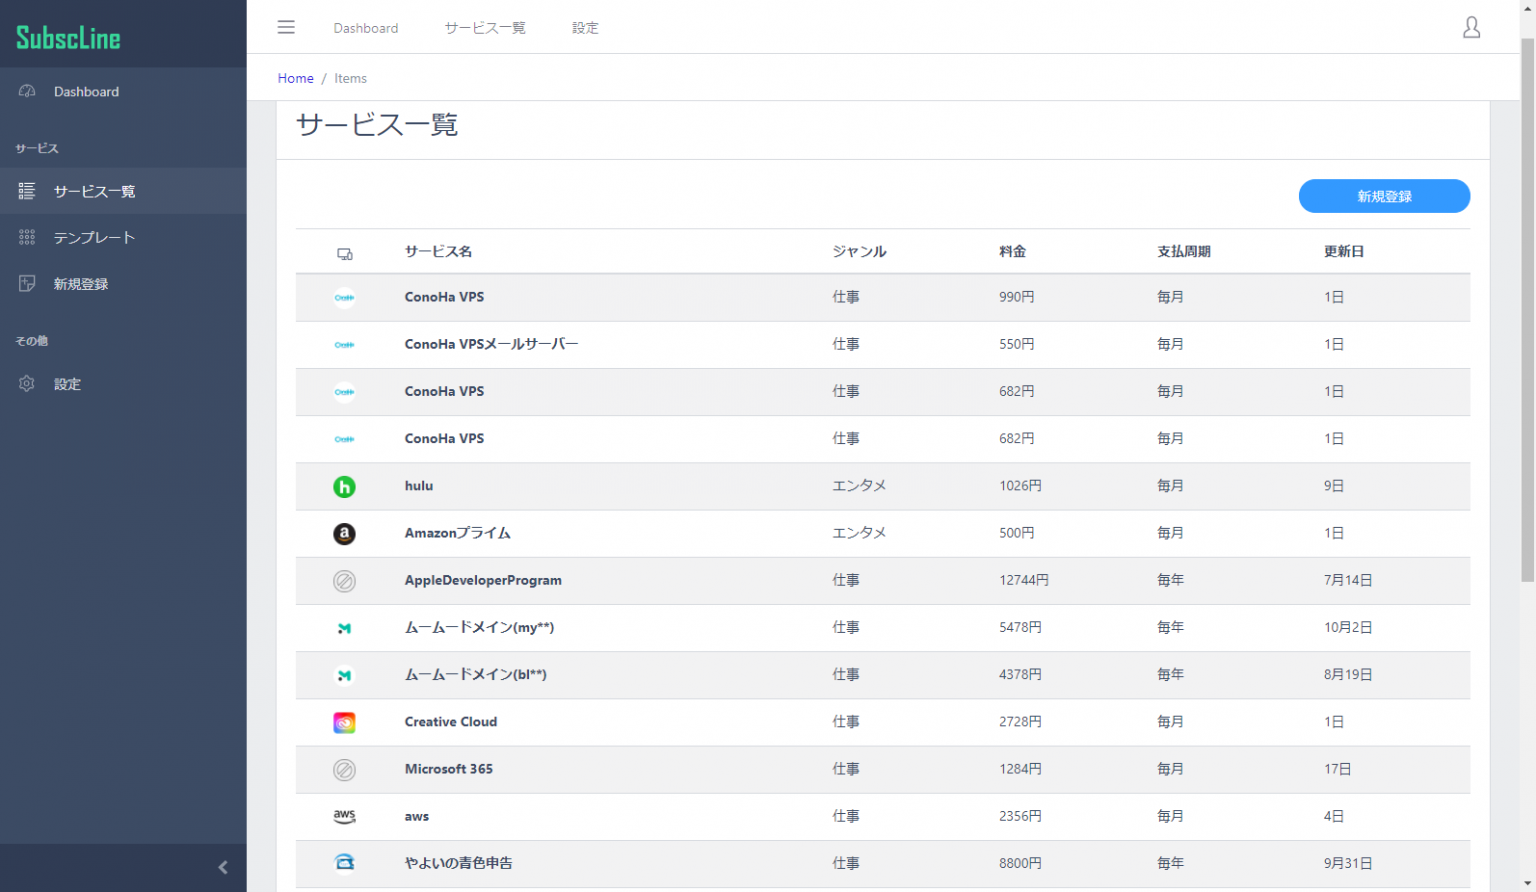Select Dashboard in the top navigation
Image resolution: width=1536 pixels, height=892 pixels.
pos(366,28)
